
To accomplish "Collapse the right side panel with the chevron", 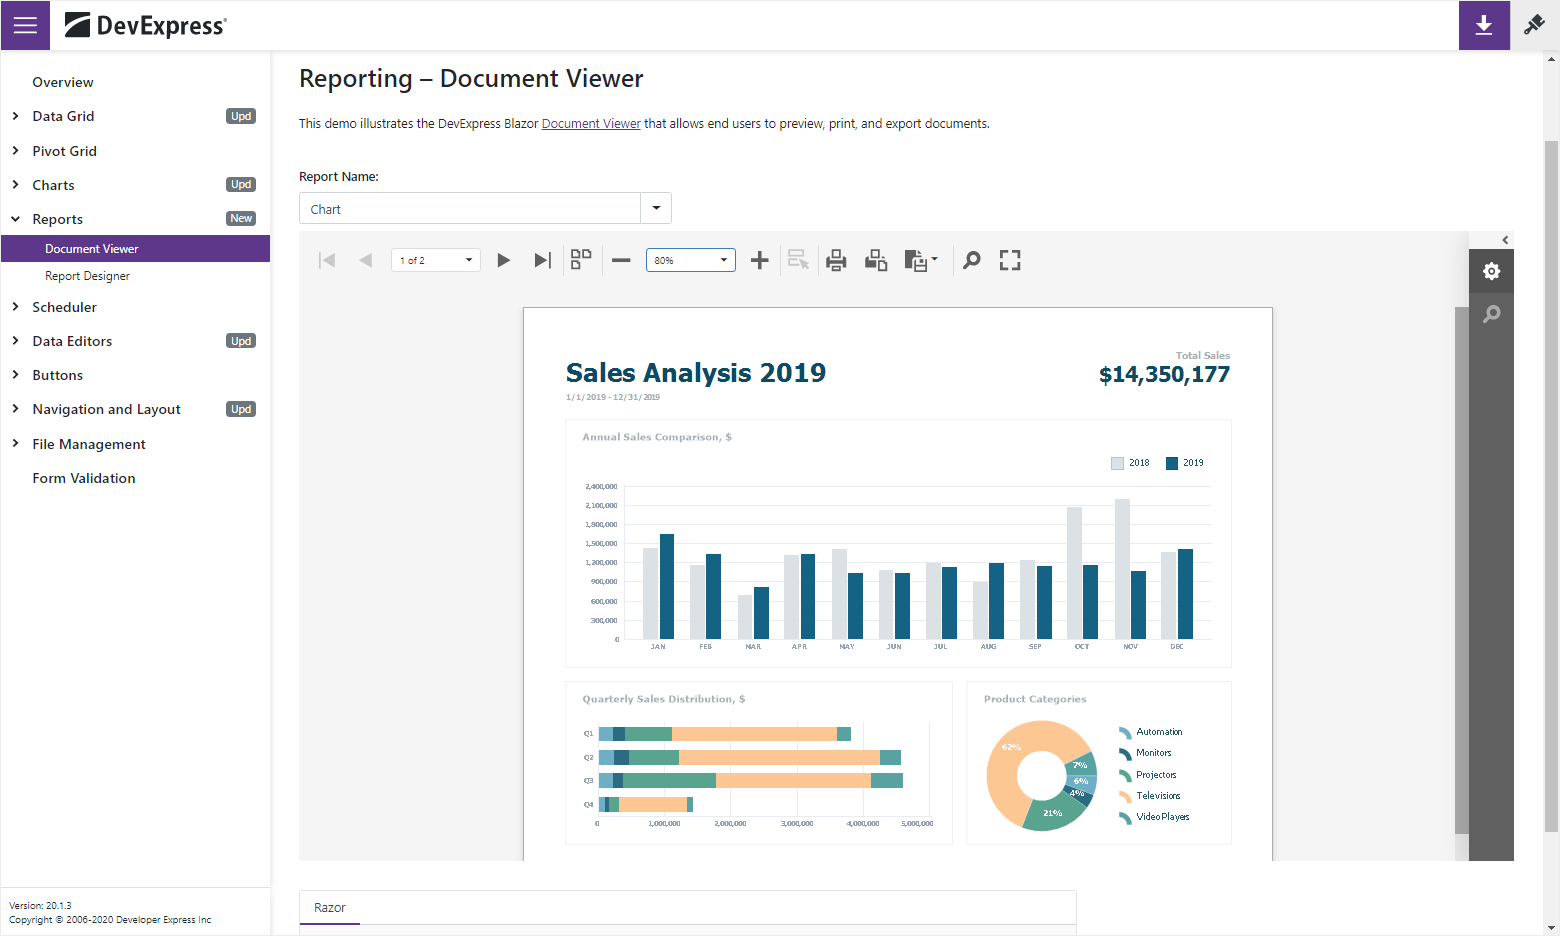I will pos(1505,240).
